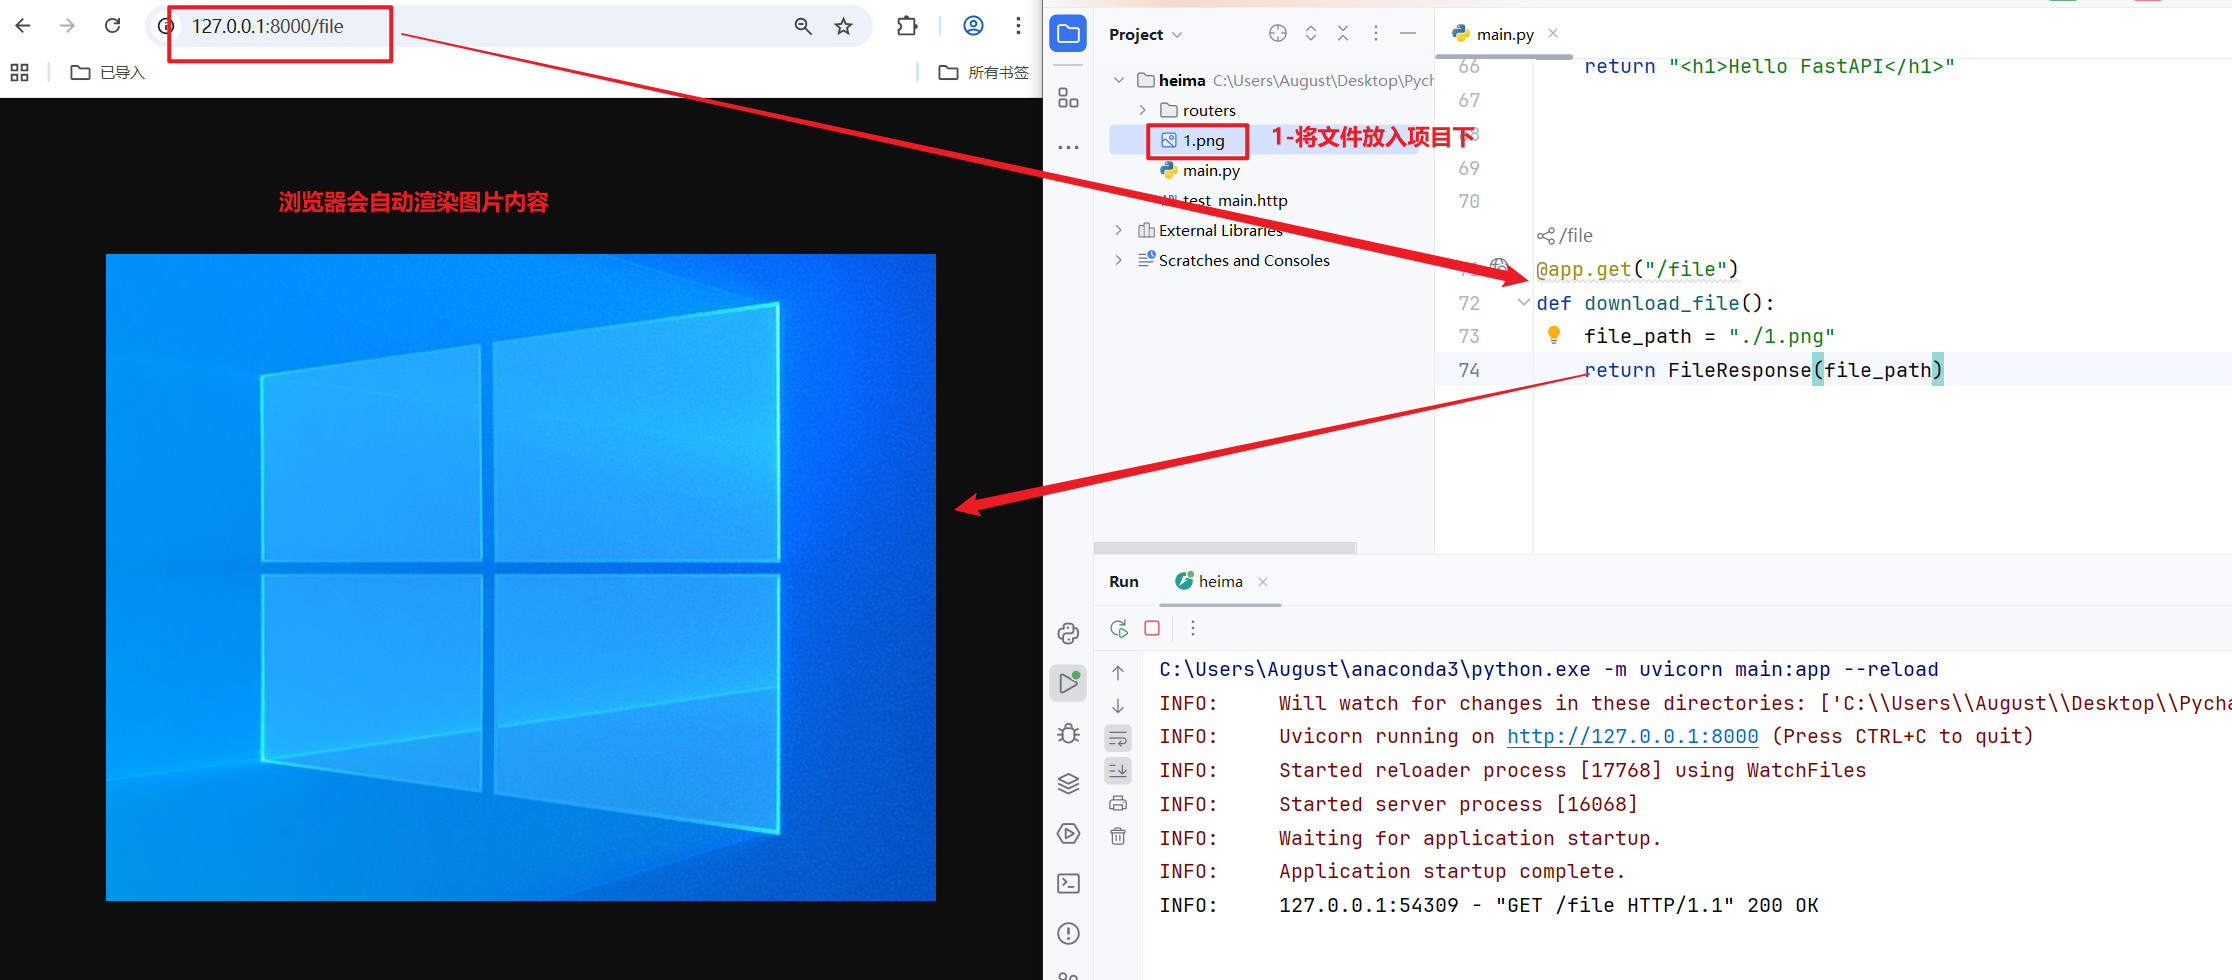Toggle soft-wrap in Run console

(1118, 739)
